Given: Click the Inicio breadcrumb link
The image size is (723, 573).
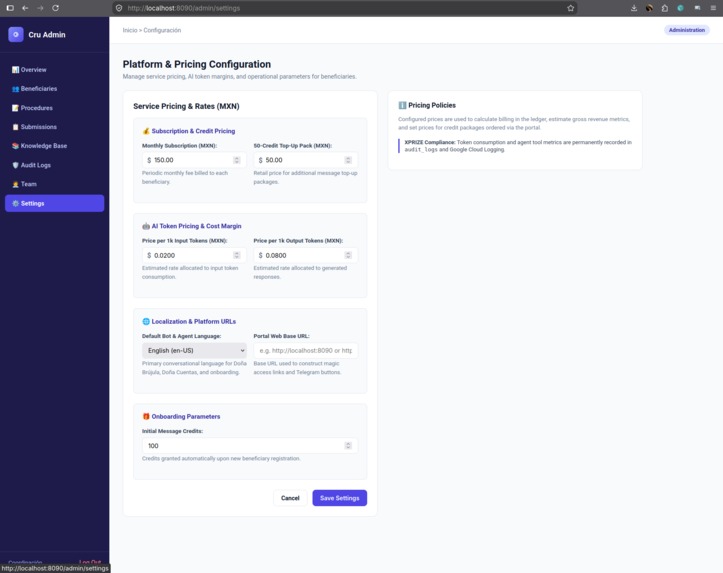Looking at the screenshot, I should point(130,30).
